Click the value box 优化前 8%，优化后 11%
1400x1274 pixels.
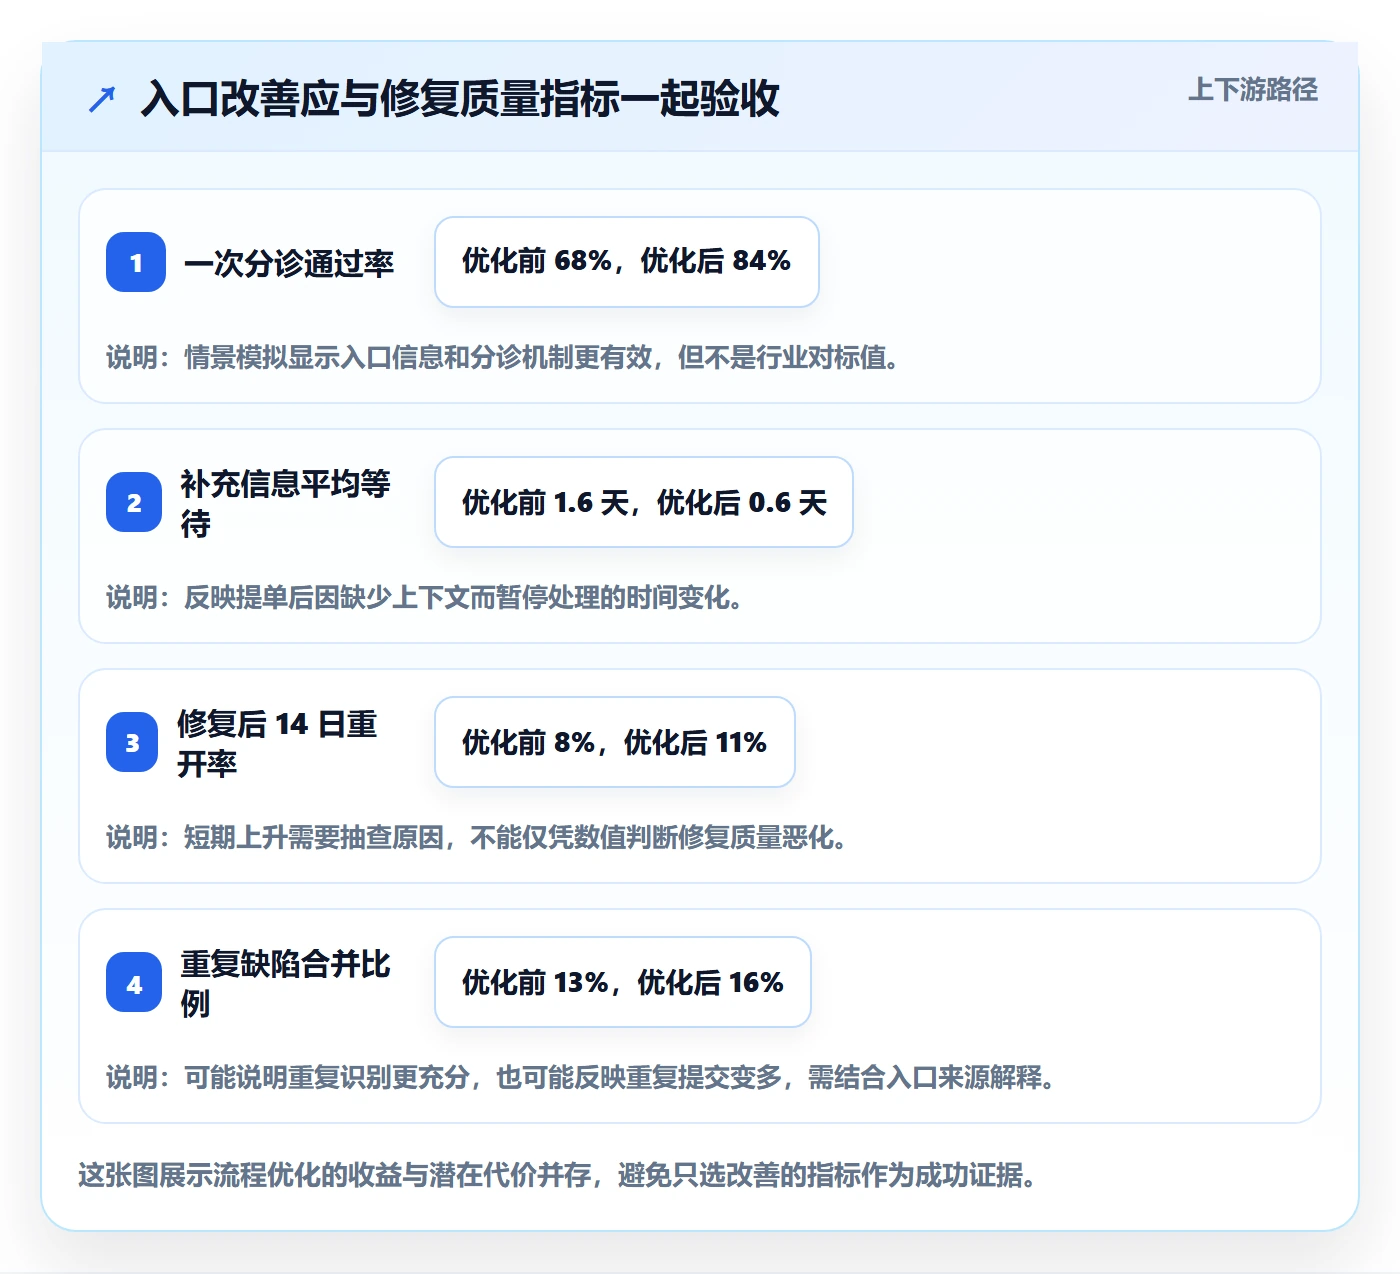coord(615,742)
